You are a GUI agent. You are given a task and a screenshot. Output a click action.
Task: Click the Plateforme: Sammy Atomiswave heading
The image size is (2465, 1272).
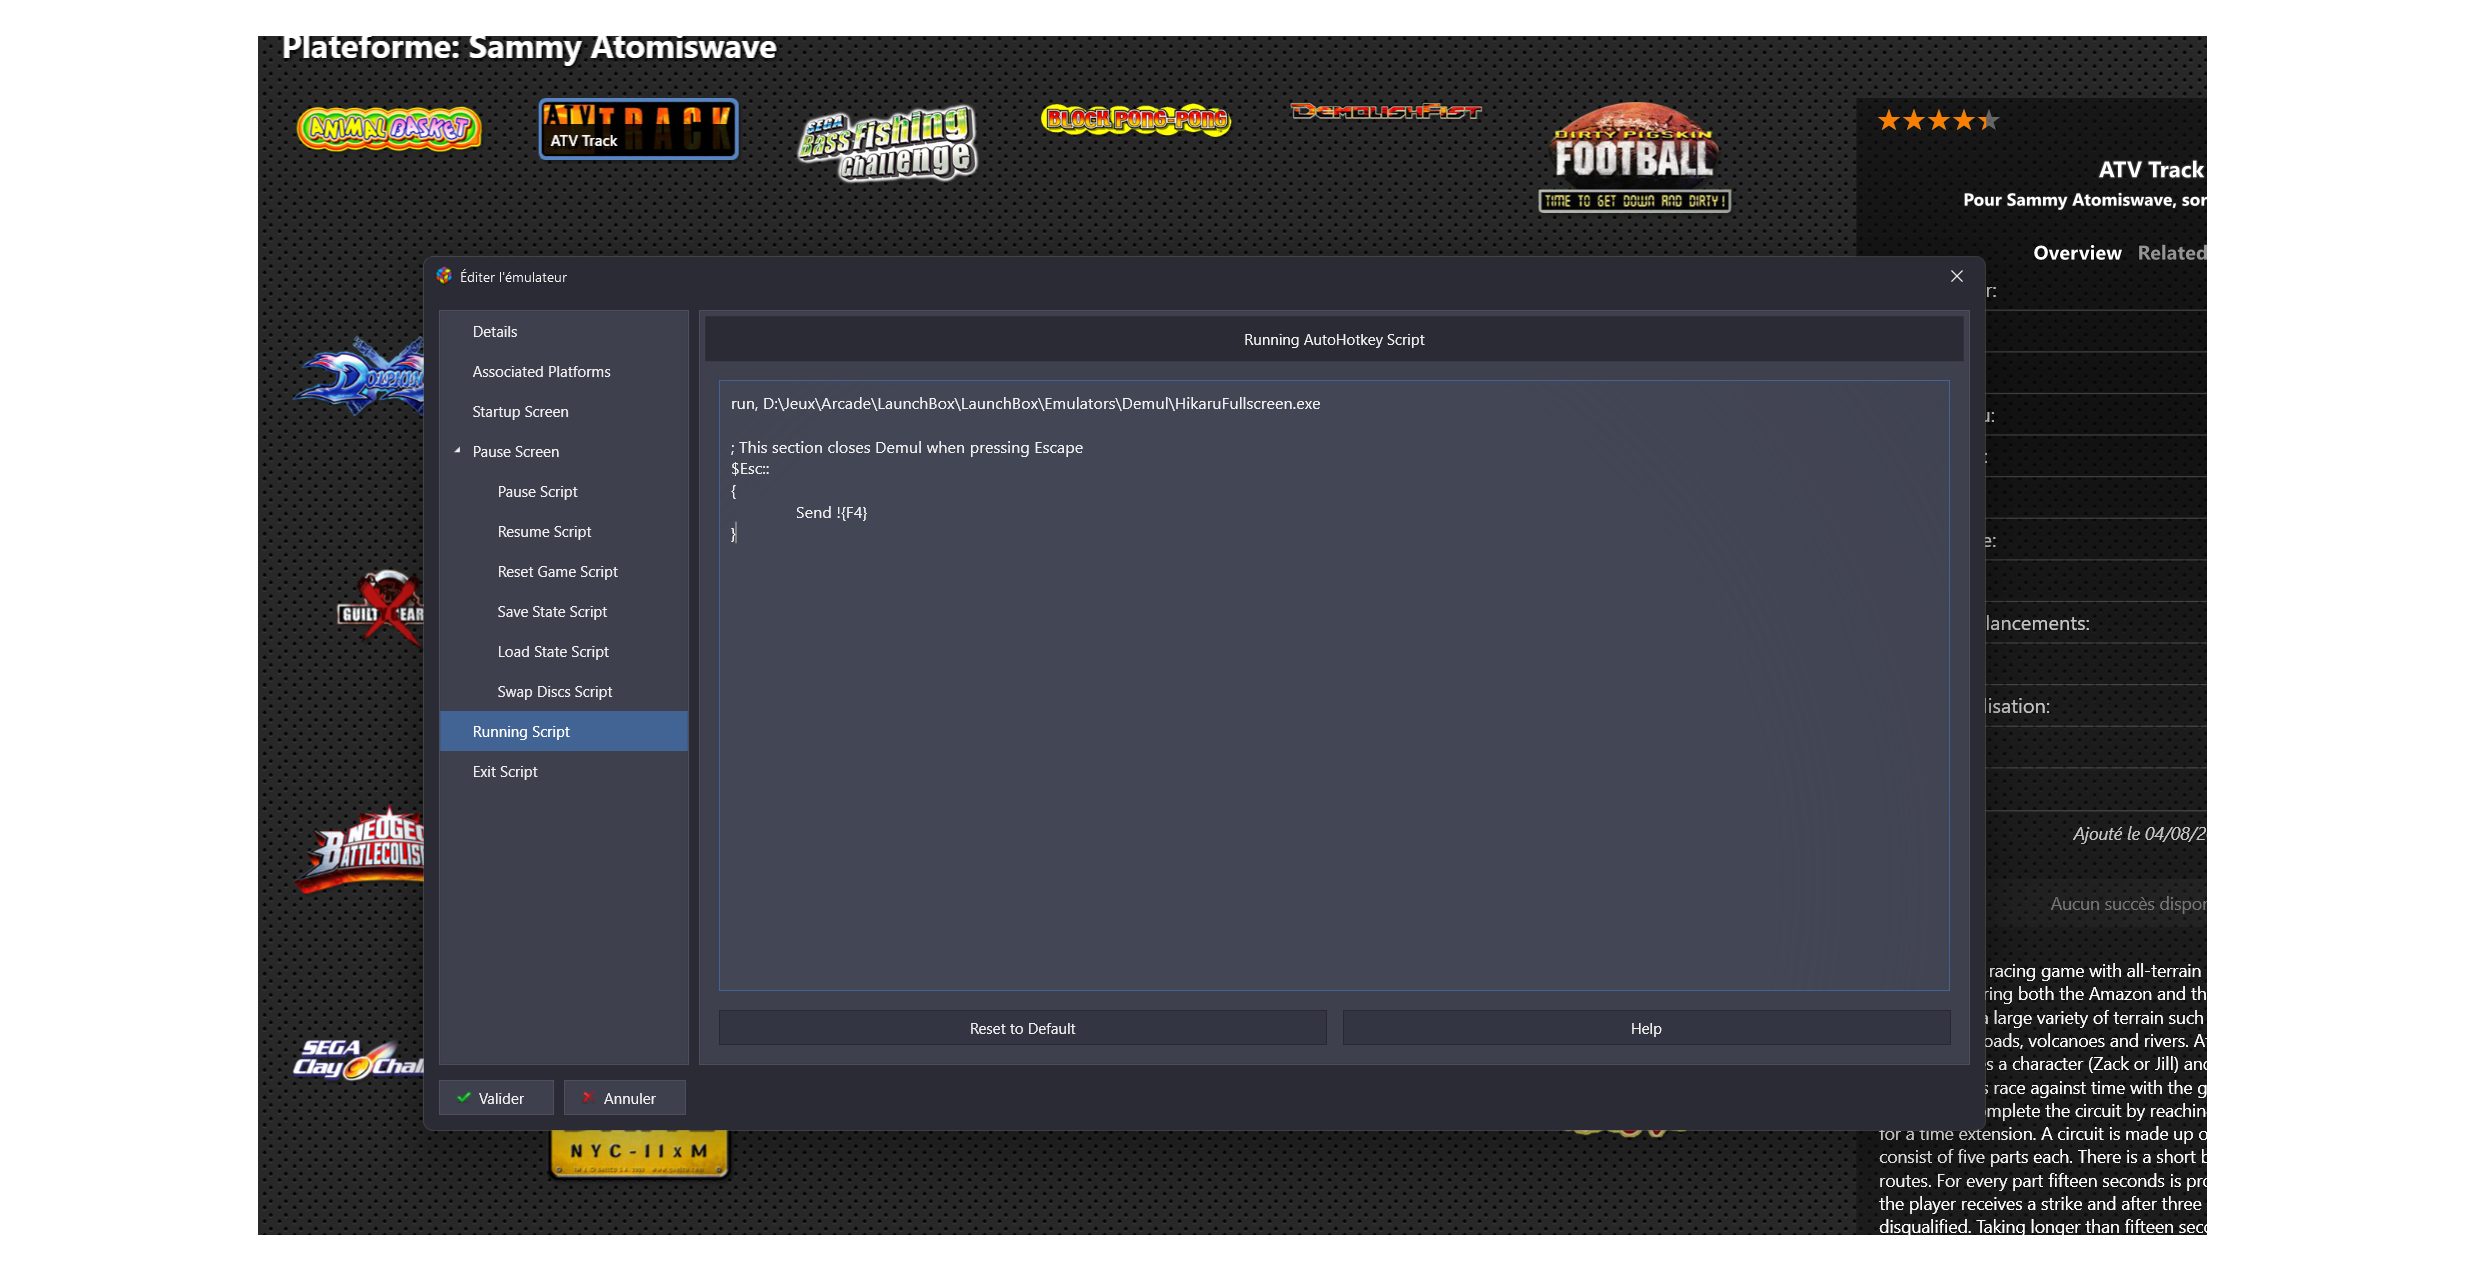tap(528, 47)
